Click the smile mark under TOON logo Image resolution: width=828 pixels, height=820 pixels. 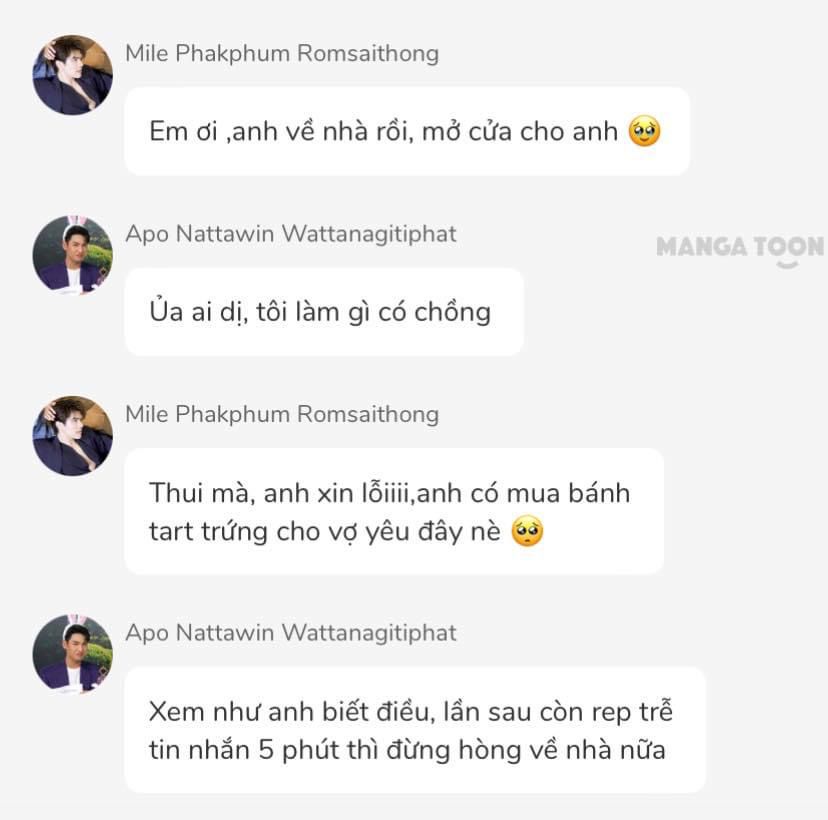(787, 263)
